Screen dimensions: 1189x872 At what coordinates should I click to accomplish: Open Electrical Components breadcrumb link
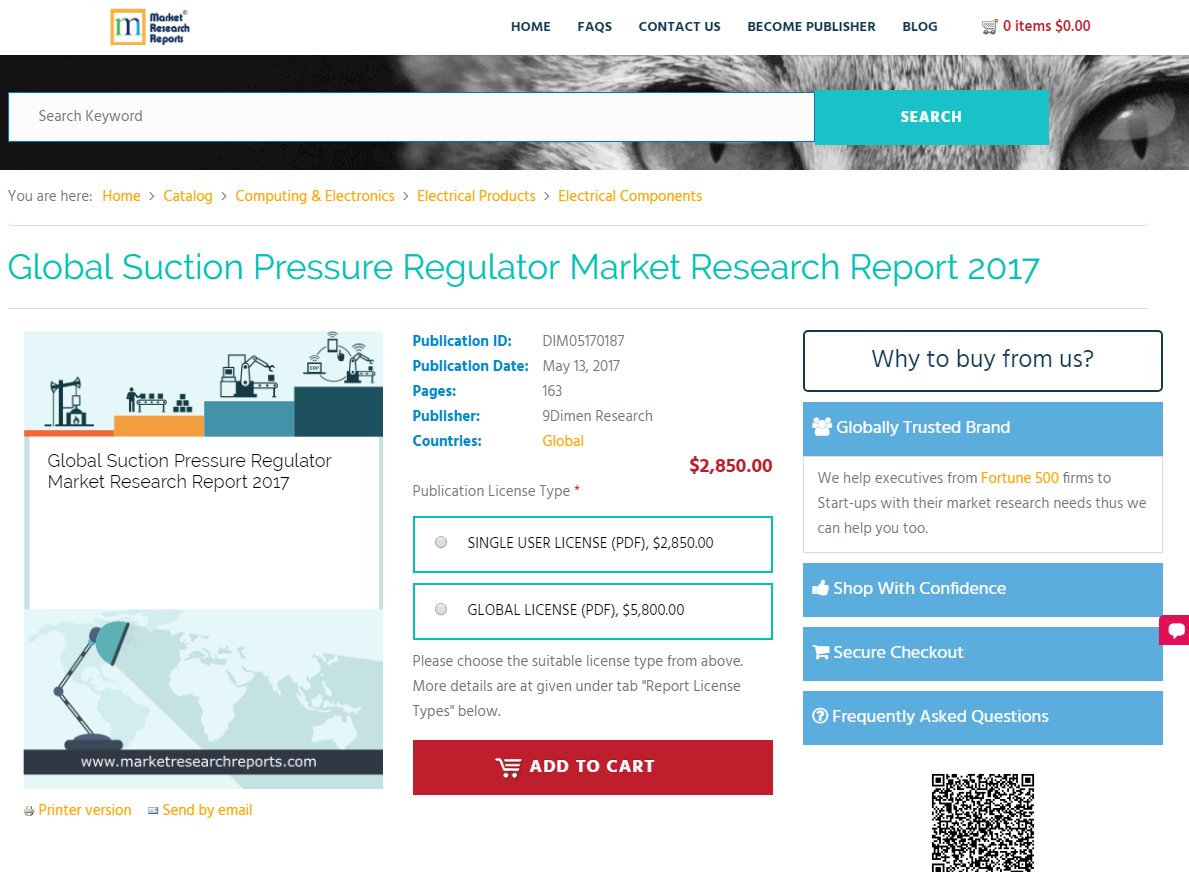[630, 196]
